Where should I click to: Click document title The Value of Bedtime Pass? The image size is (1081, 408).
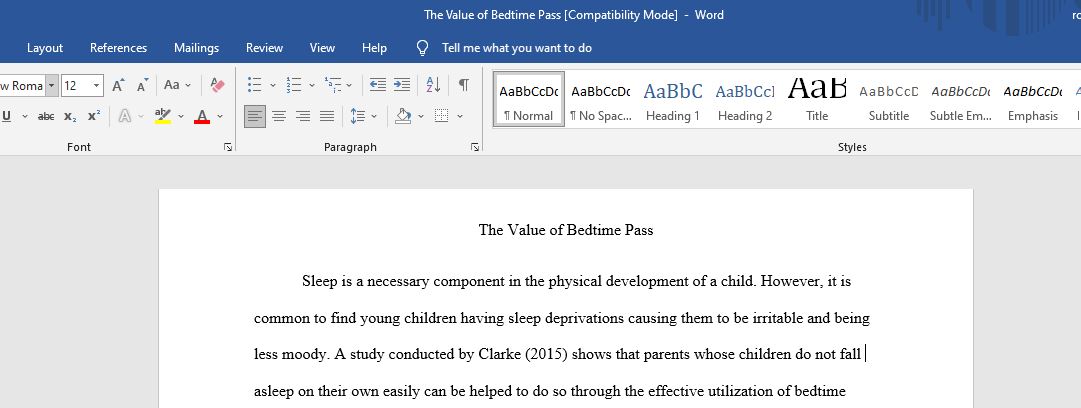pyautogui.click(x=566, y=230)
